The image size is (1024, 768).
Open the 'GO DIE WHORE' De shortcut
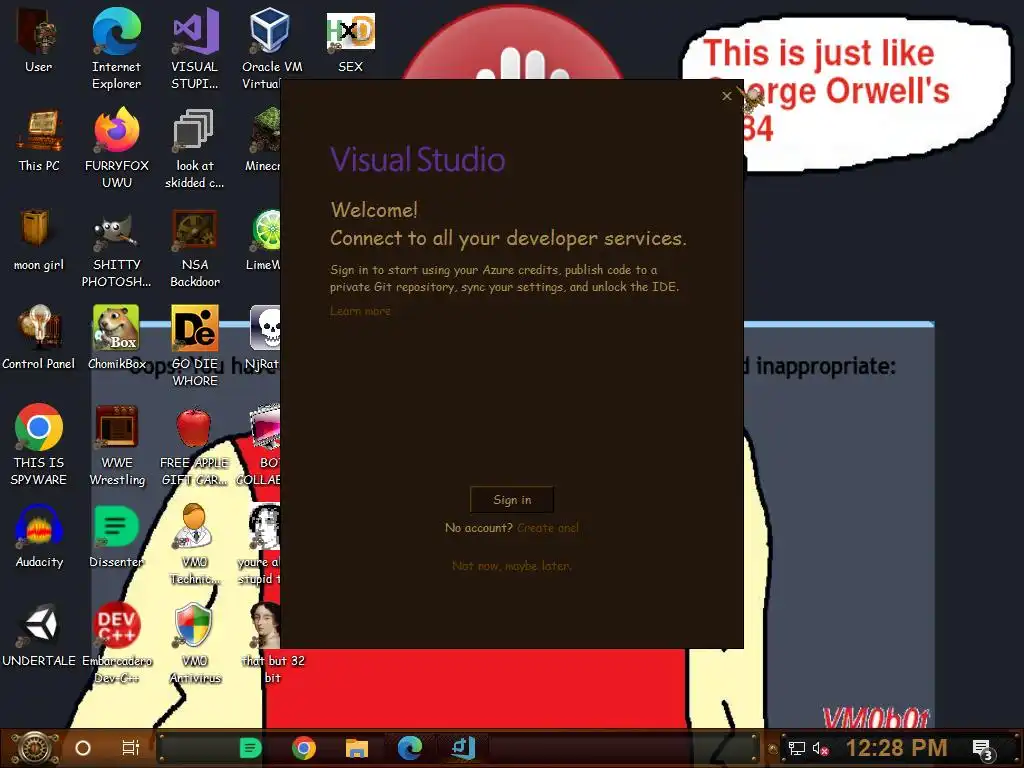tap(195, 346)
